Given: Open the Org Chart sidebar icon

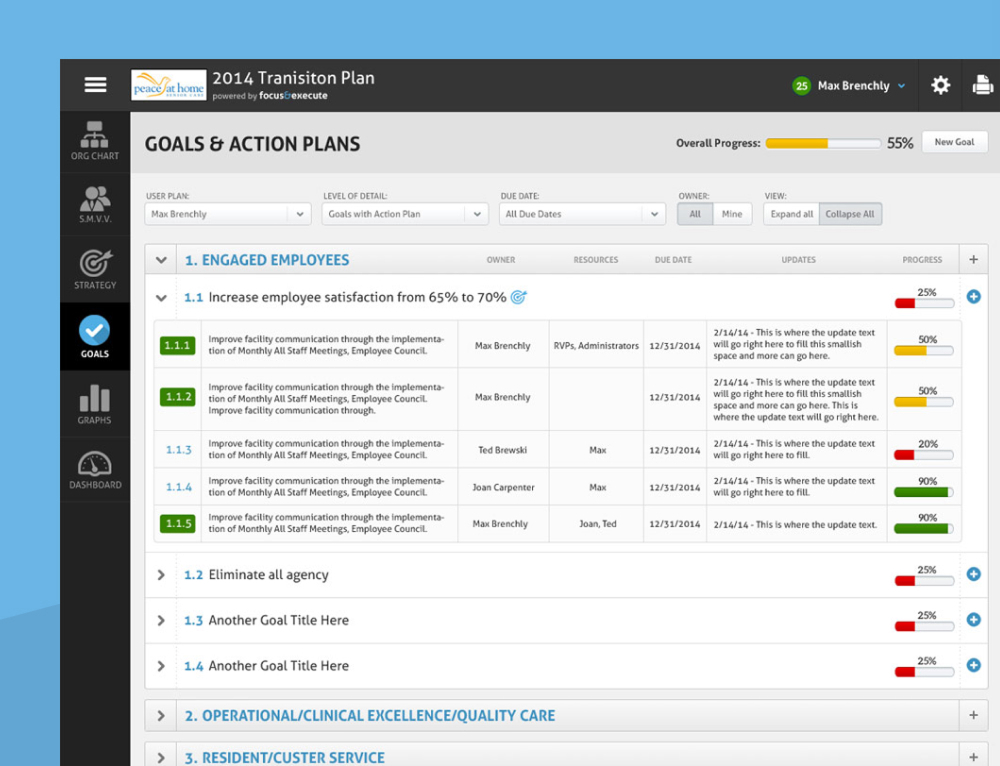Looking at the screenshot, I should (x=95, y=140).
